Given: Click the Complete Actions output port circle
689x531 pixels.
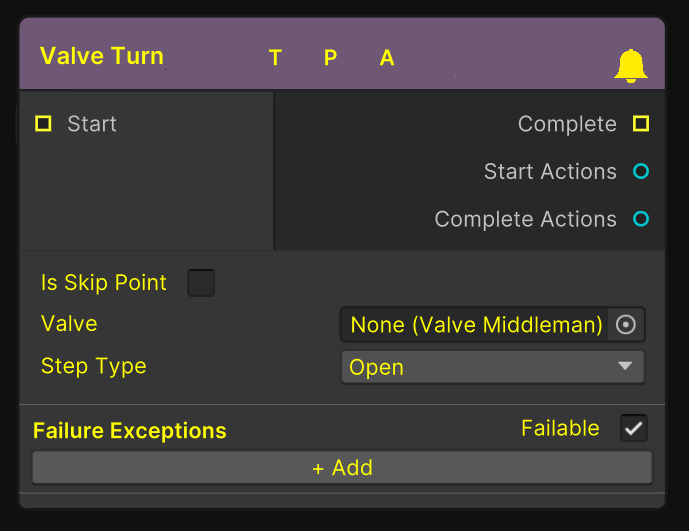Looking at the screenshot, I should (x=641, y=219).
